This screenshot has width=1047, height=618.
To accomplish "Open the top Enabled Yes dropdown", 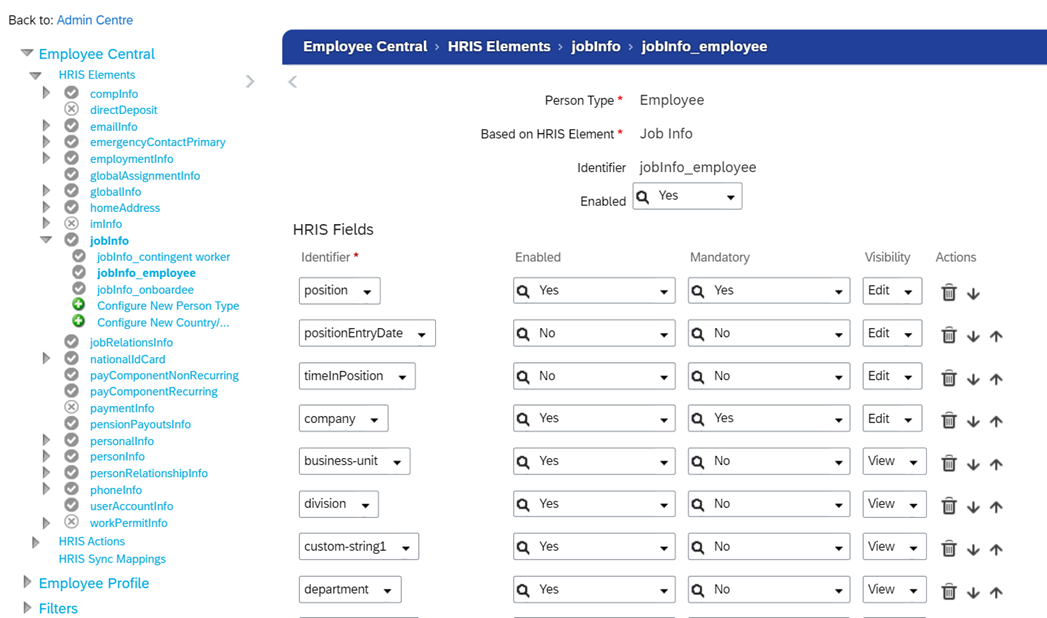I will pyautogui.click(x=688, y=196).
